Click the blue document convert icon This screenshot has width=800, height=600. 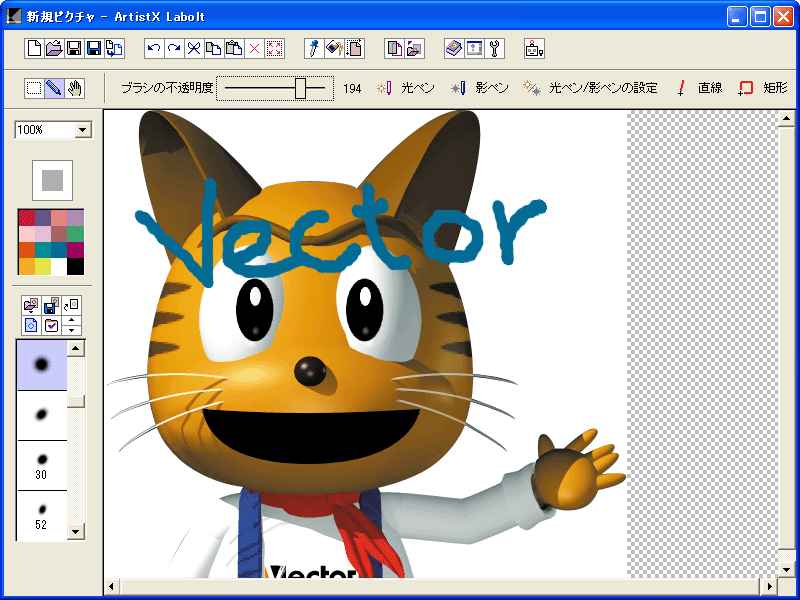114,48
